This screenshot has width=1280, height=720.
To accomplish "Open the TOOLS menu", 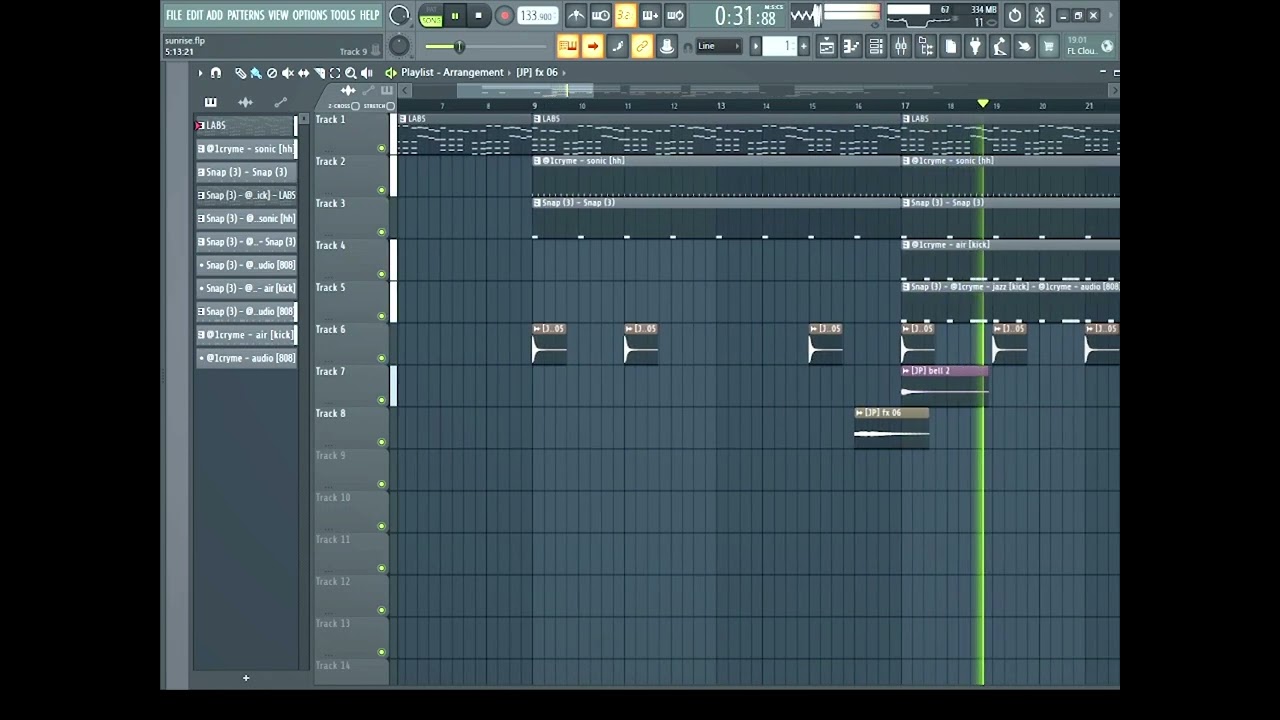I will (x=343, y=15).
